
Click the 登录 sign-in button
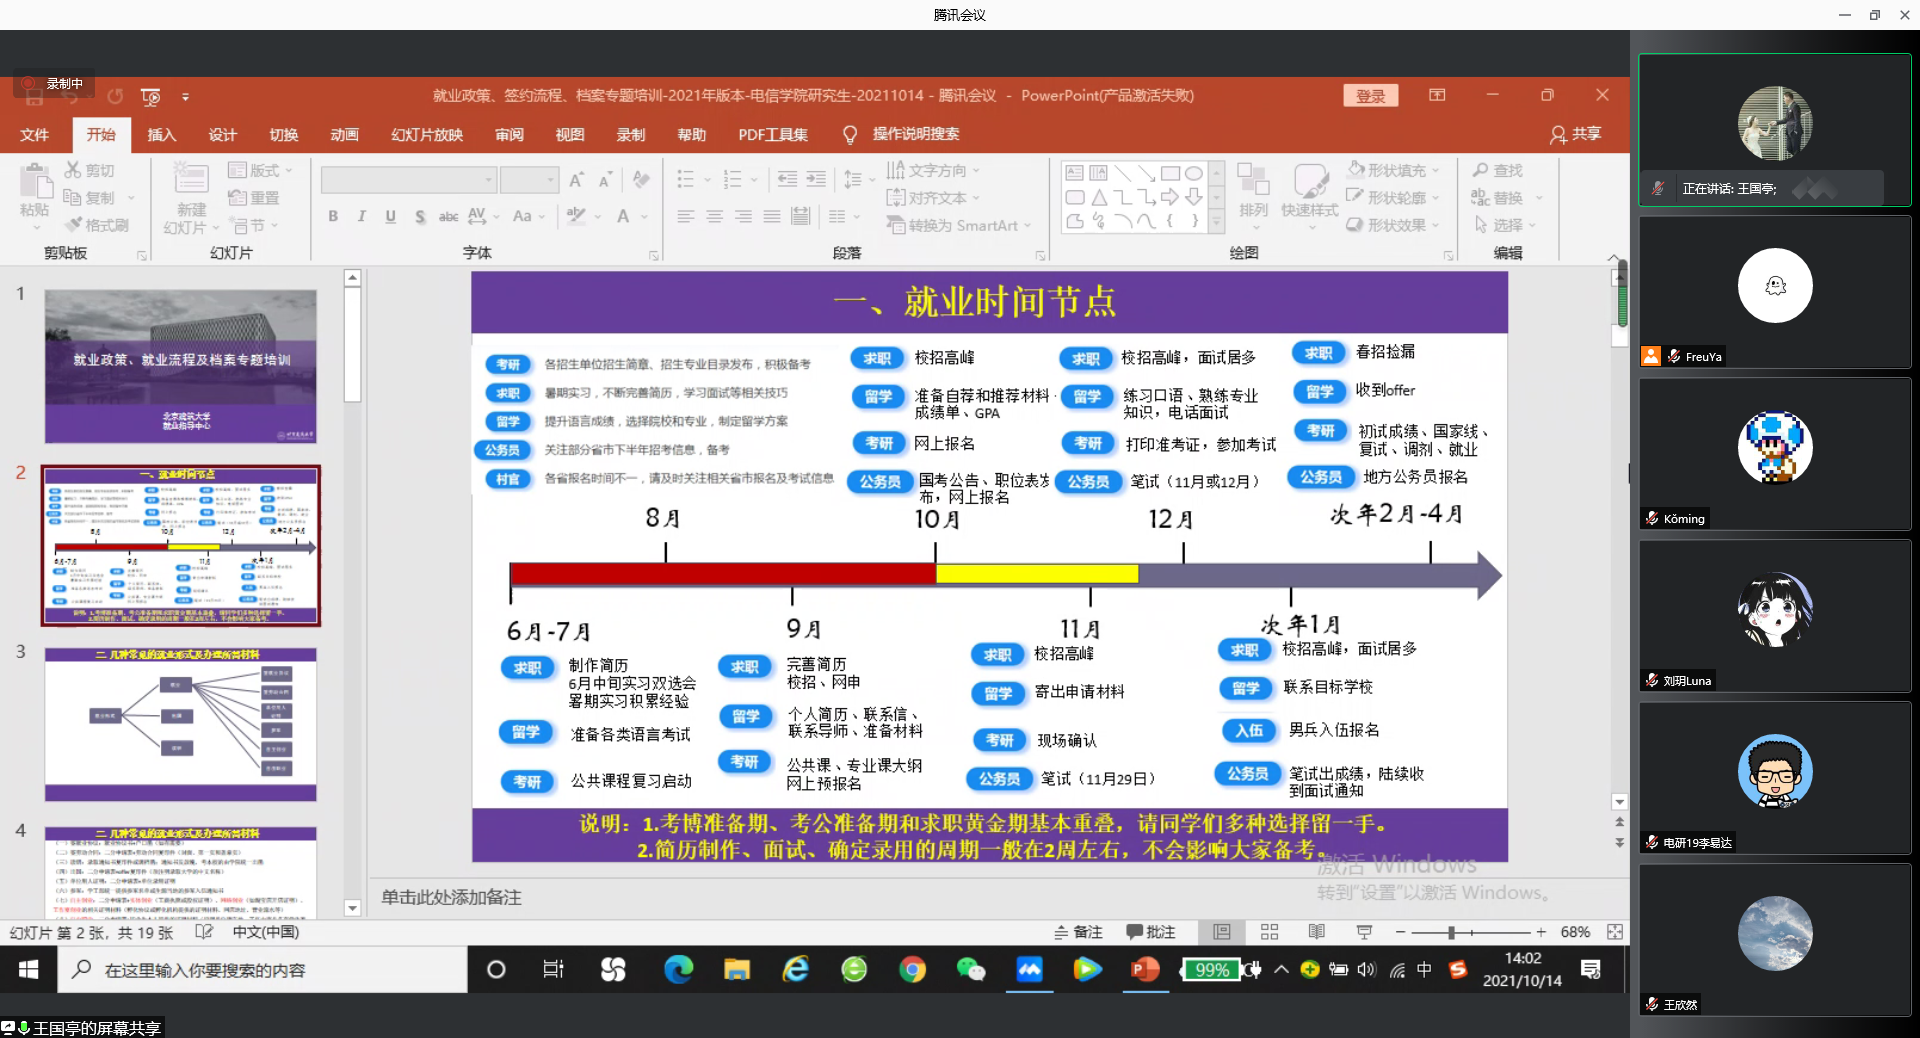coord(1370,95)
